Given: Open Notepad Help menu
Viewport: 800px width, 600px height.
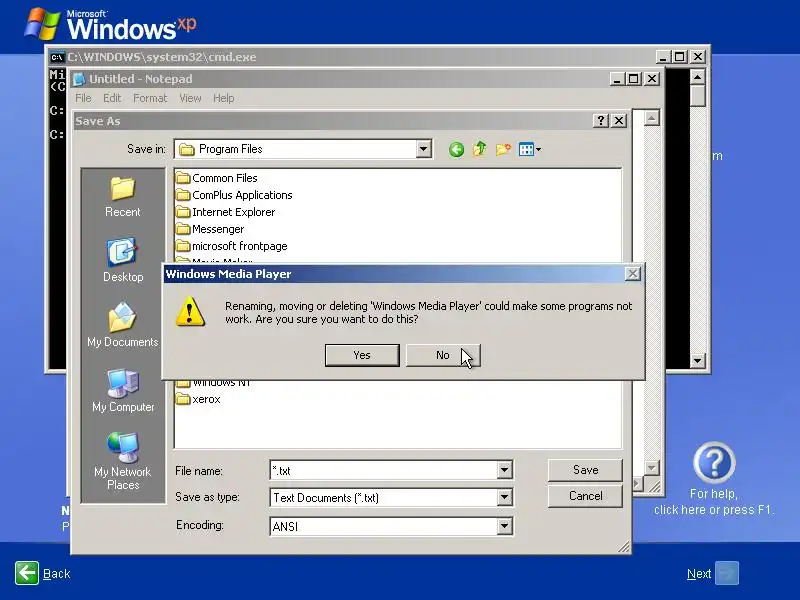Looking at the screenshot, I should pos(223,98).
